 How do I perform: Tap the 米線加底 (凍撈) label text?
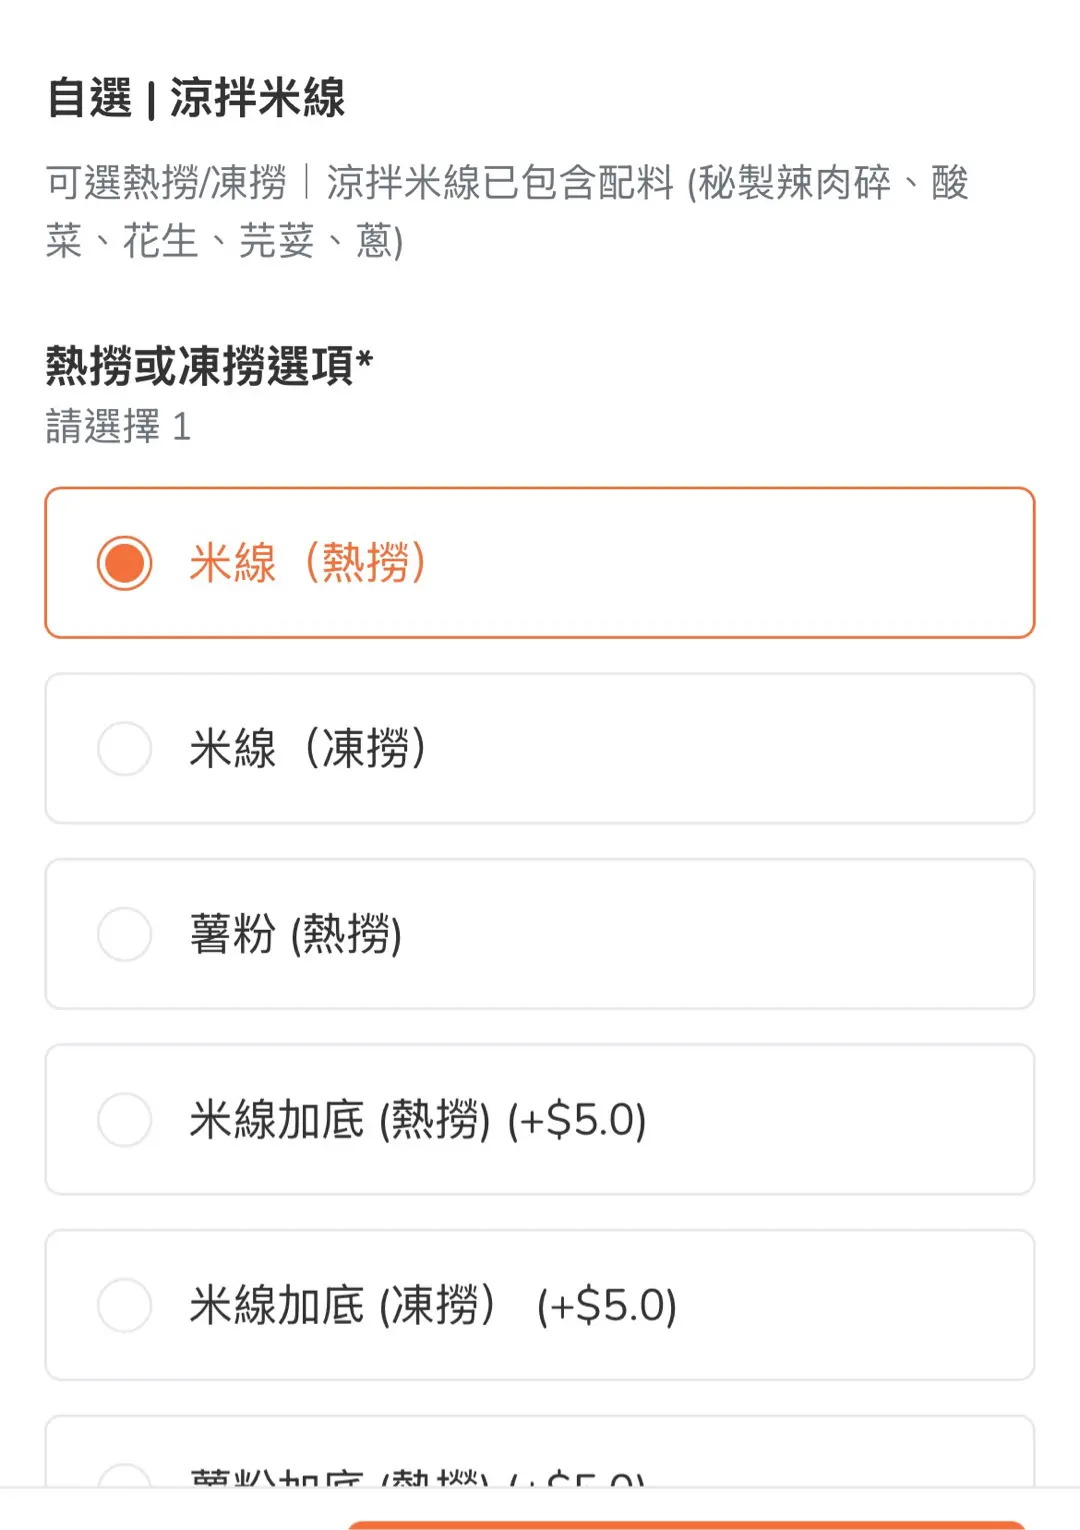click(342, 1305)
